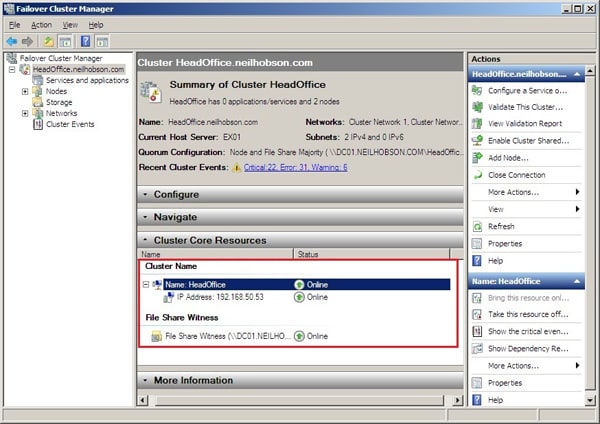The width and height of the screenshot is (600, 424).
Task: Collapse the Name: HeadOffice resource row
Action: point(146,284)
